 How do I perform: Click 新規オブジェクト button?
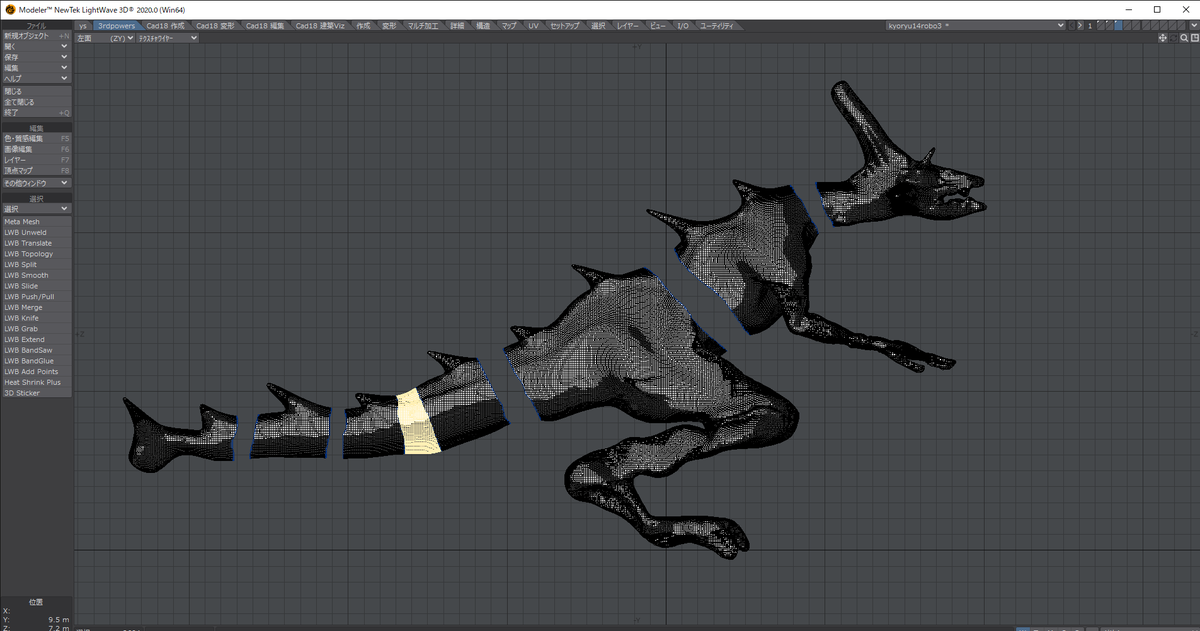36,36
